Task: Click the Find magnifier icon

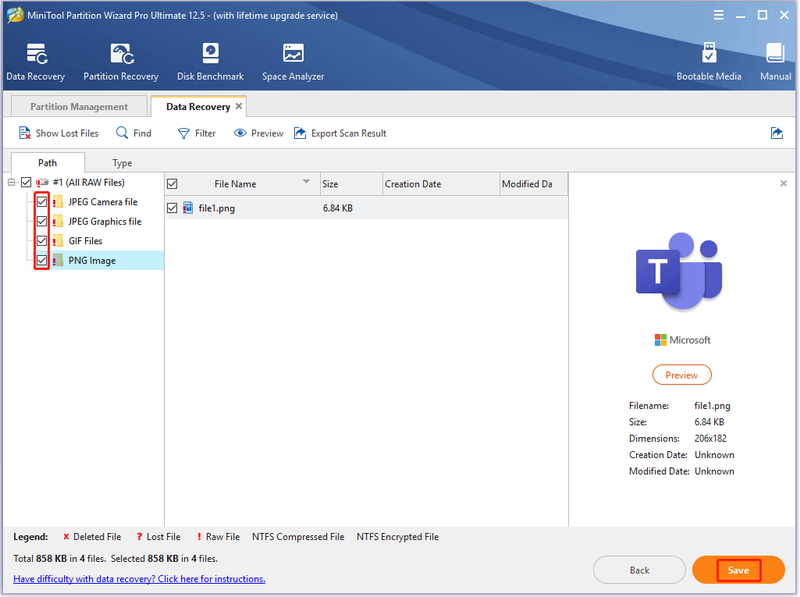Action: pos(122,133)
